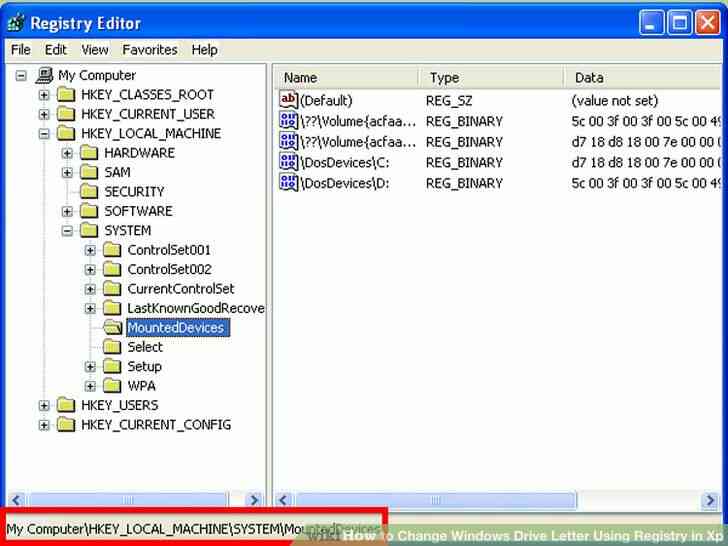The height and width of the screenshot is (546, 728).
Task: Maximize the Registry Editor window
Action: pos(679,22)
